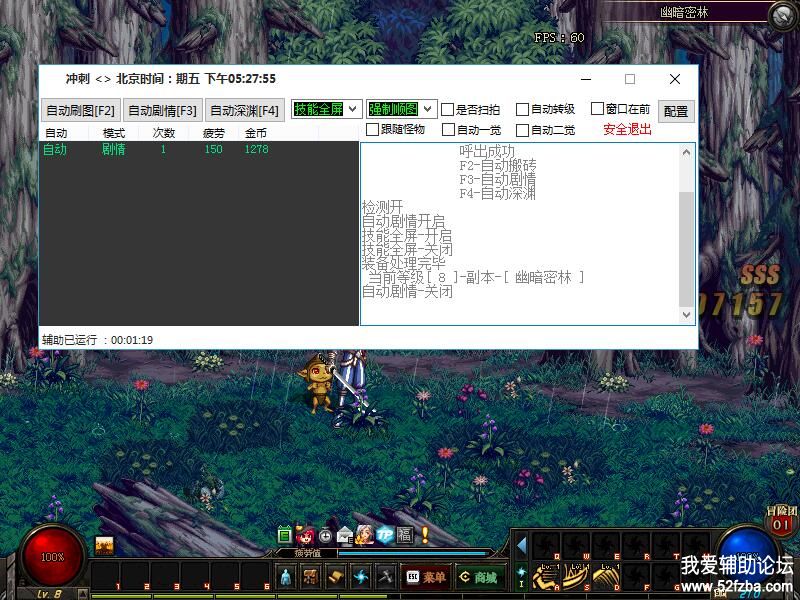Image resolution: width=800 pixels, height=600 pixels.
Task: Select the 剧情 cell in the list
Action: [x=113, y=149]
